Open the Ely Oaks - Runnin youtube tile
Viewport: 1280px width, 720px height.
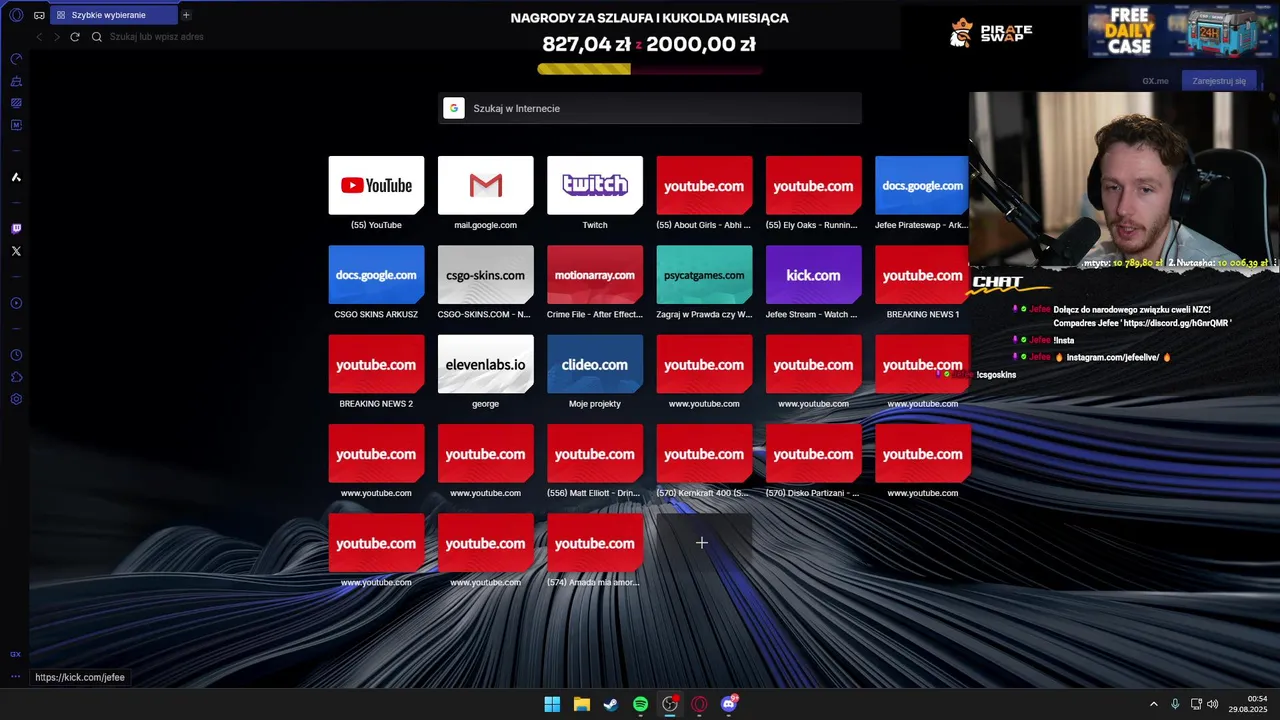[813, 185]
